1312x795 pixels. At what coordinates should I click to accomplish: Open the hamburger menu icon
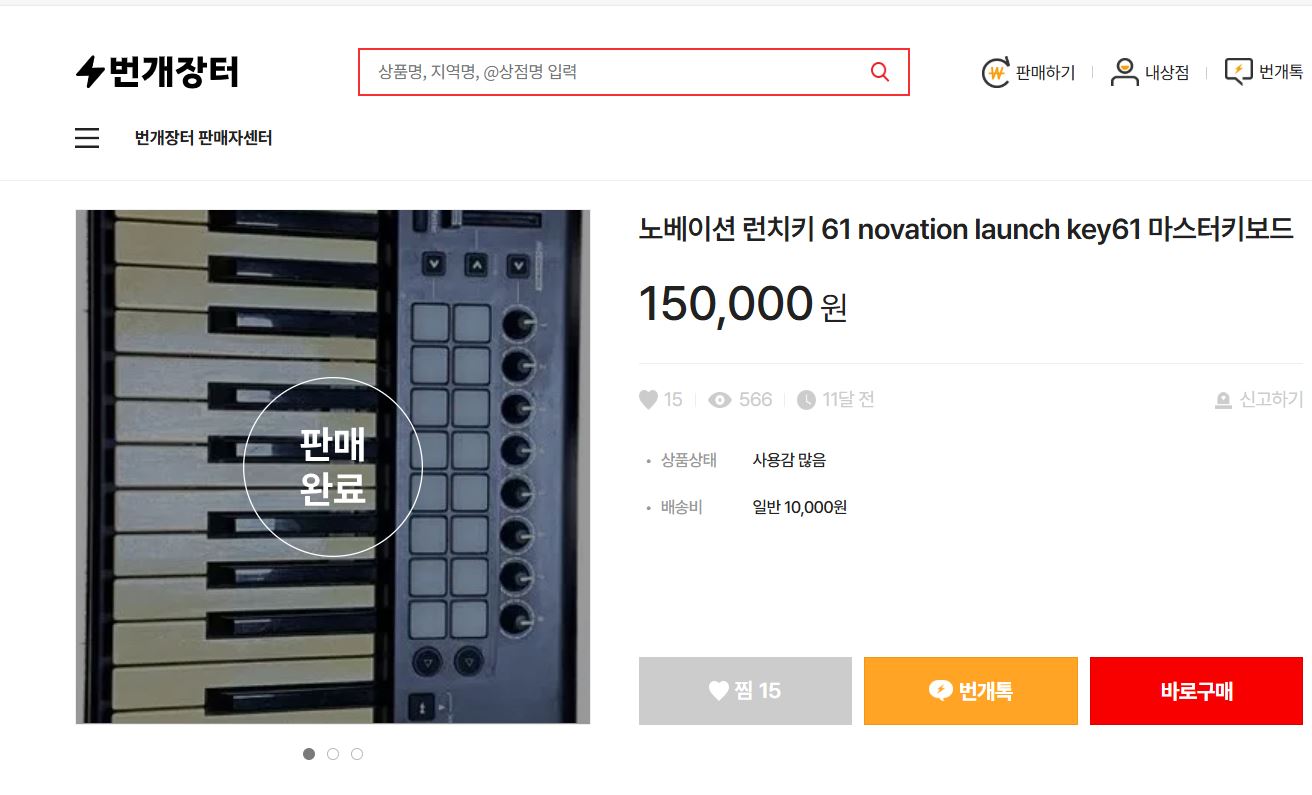pos(87,138)
